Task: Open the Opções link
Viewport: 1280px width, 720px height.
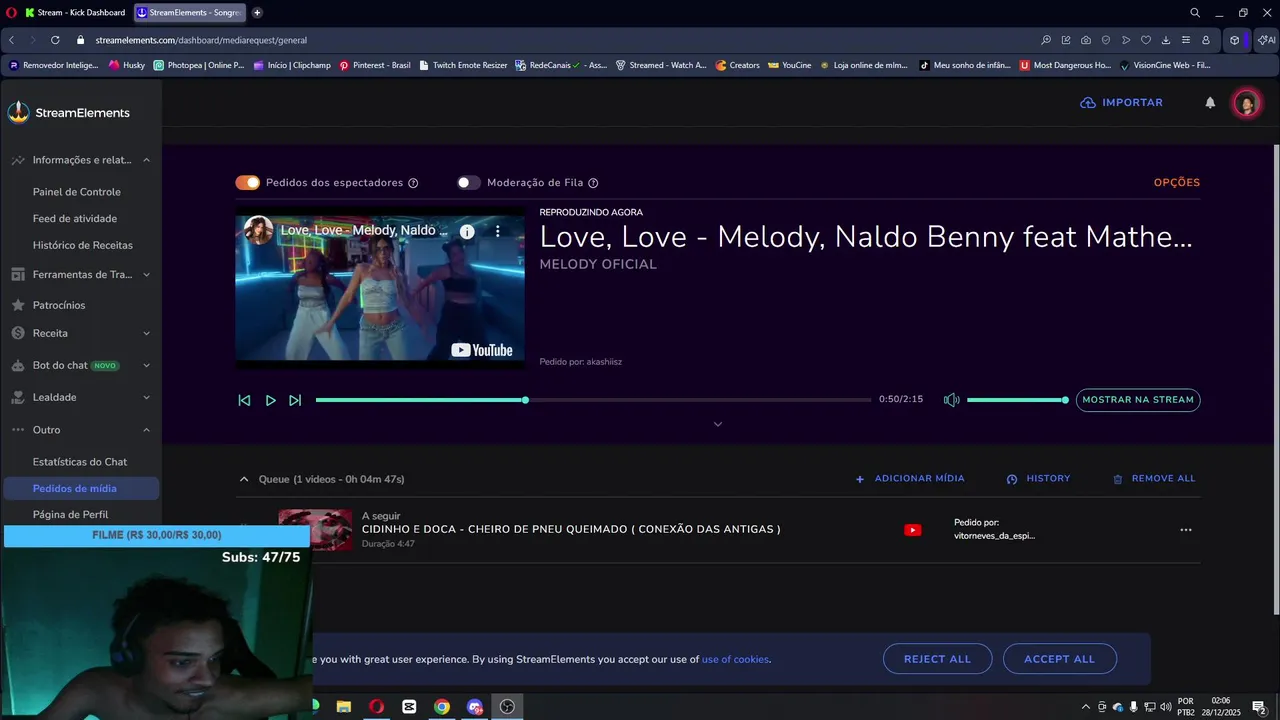Action: [1177, 183]
